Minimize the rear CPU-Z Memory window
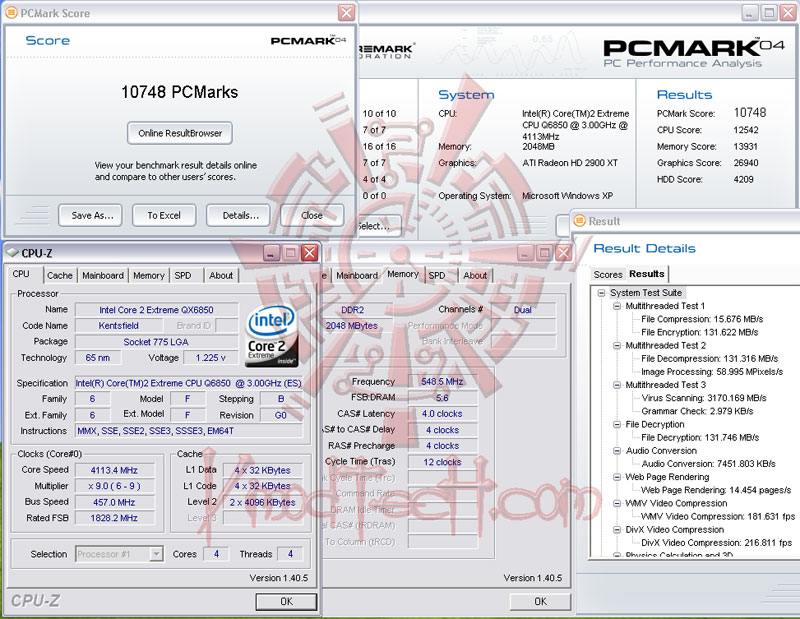 (526, 253)
